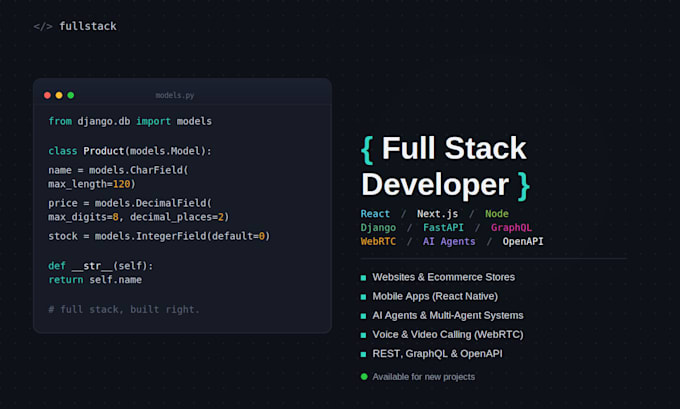Click the opening teal curly brace

click(x=367, y=150)
